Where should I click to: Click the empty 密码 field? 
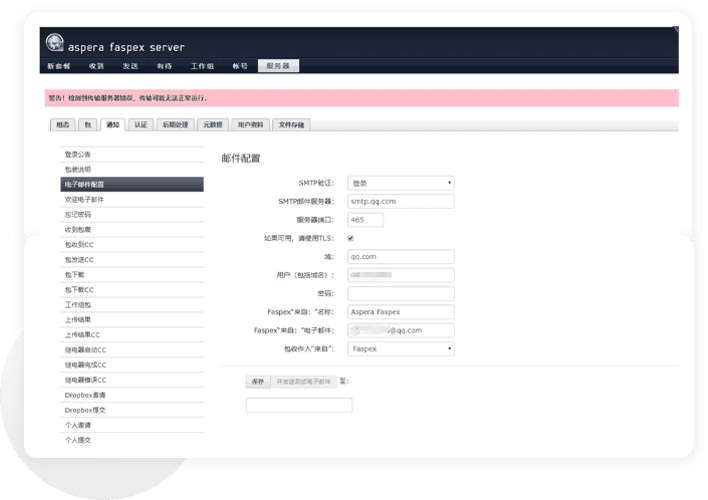pos(400,293)
